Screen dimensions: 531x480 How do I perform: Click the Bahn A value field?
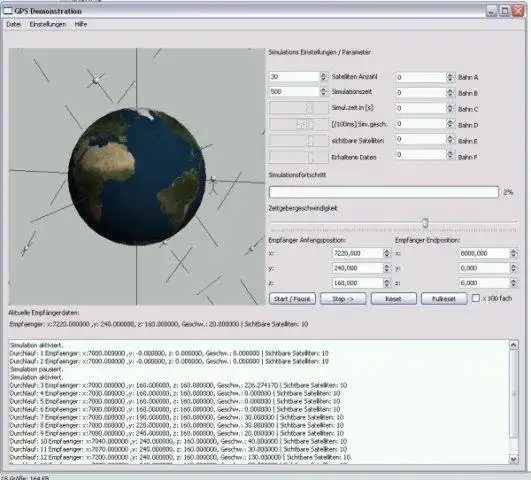tap(421, 77)
